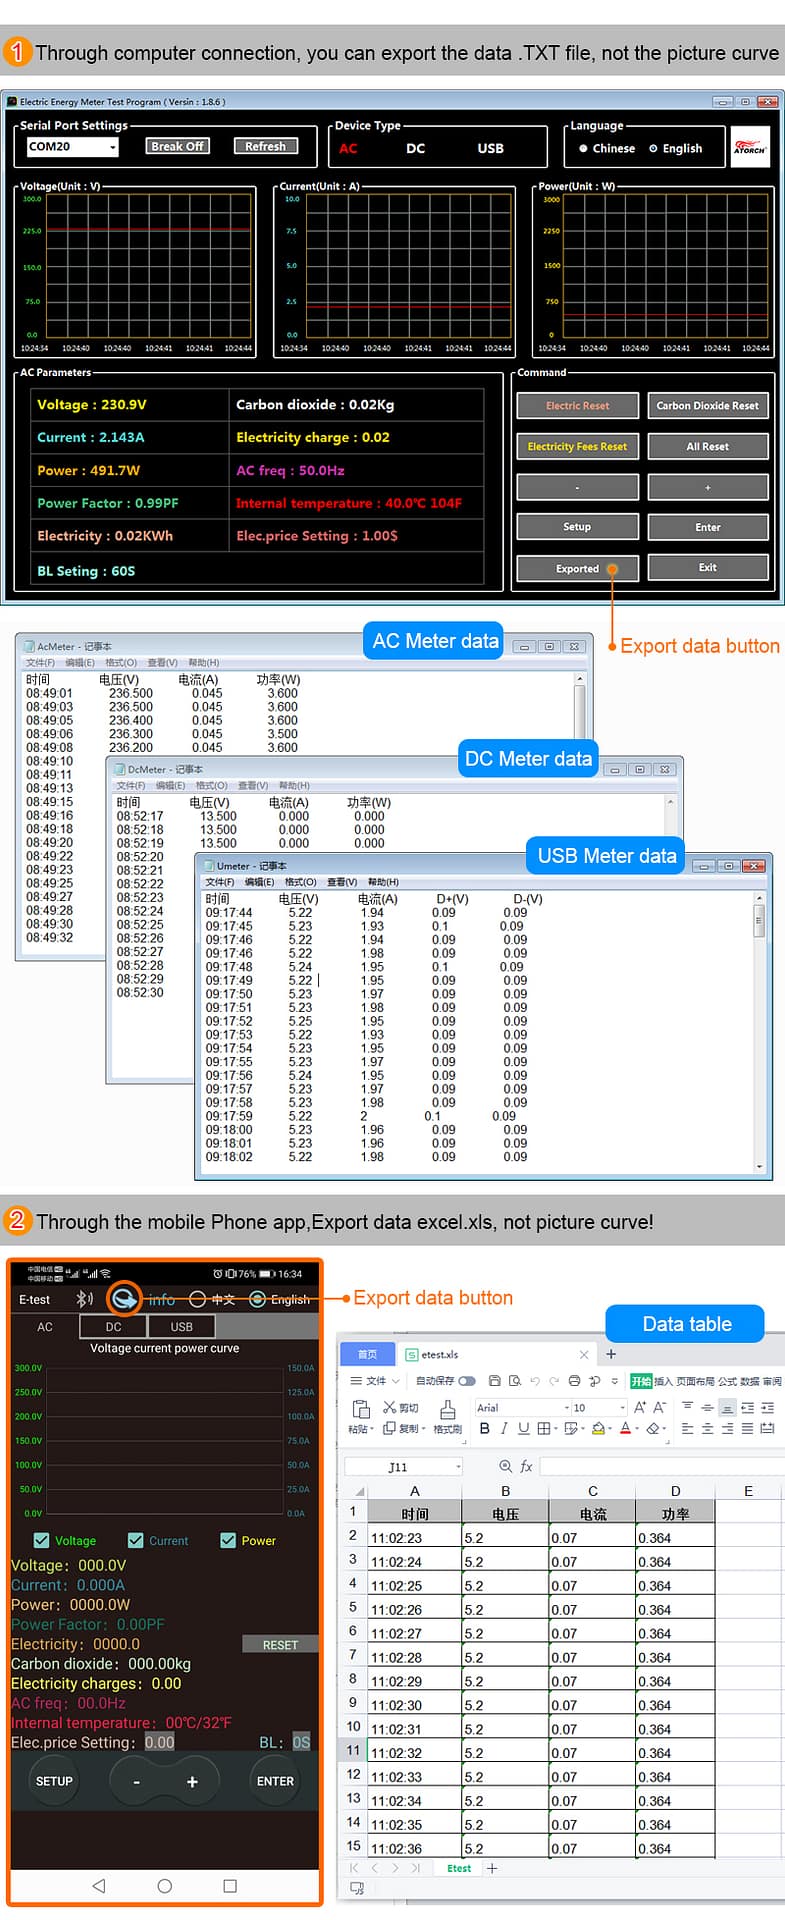Image resolution: width=785 pixels, height=1920 pixels.
Task: Click the Refresh button
Action: coord(265,146)
